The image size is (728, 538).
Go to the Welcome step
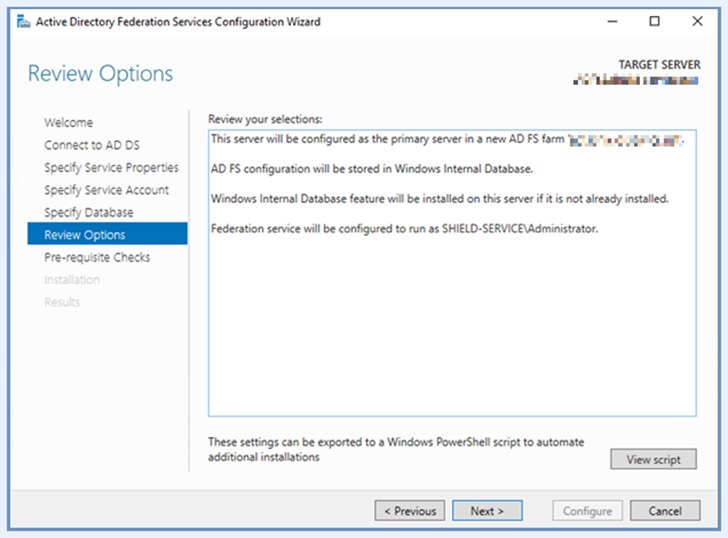pyautogui.click(x=68, y=123)
